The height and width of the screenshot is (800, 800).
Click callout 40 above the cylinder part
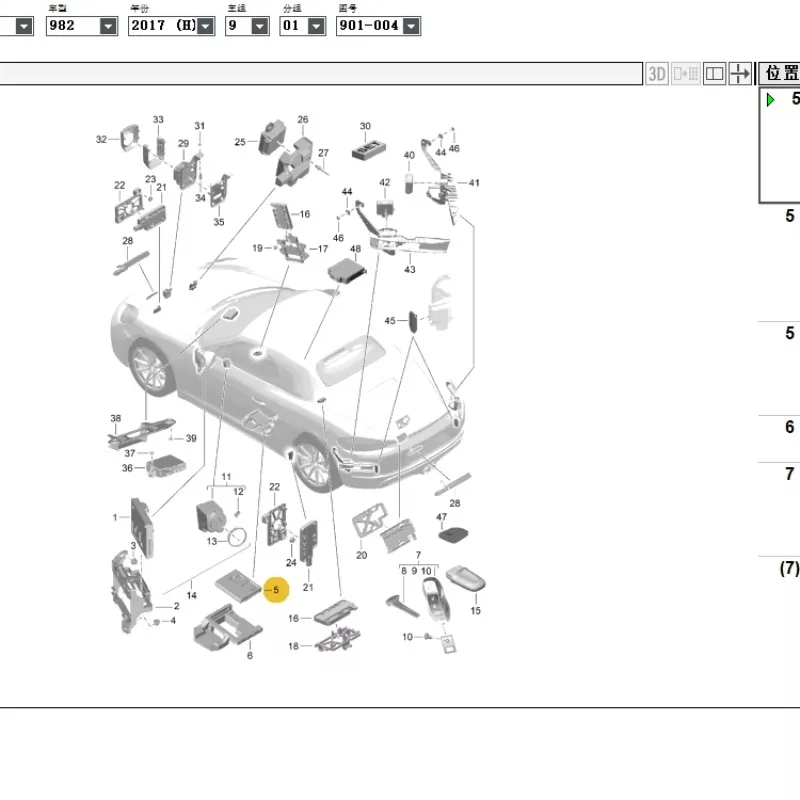tap(409, 155)
